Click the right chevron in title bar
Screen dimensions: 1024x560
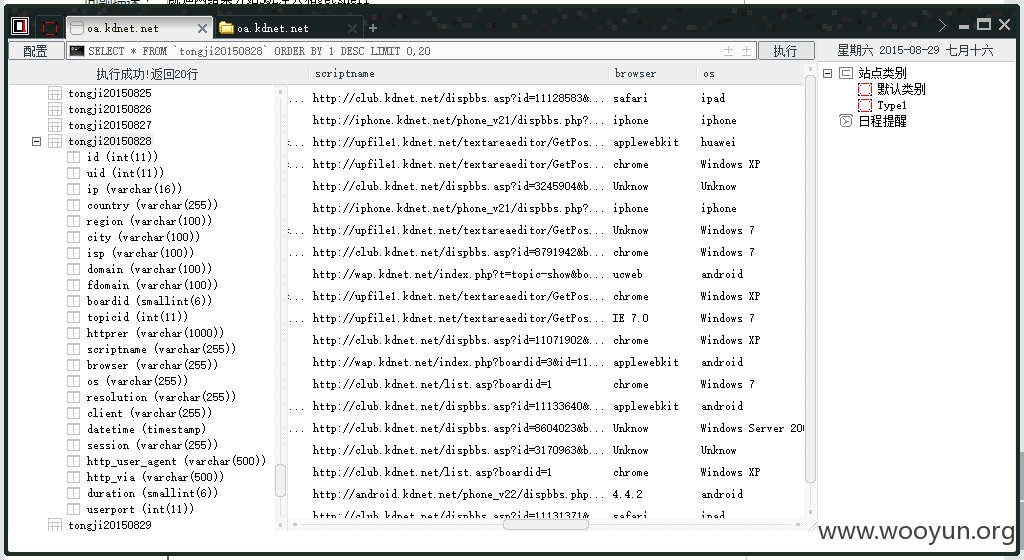click(942, 25)
